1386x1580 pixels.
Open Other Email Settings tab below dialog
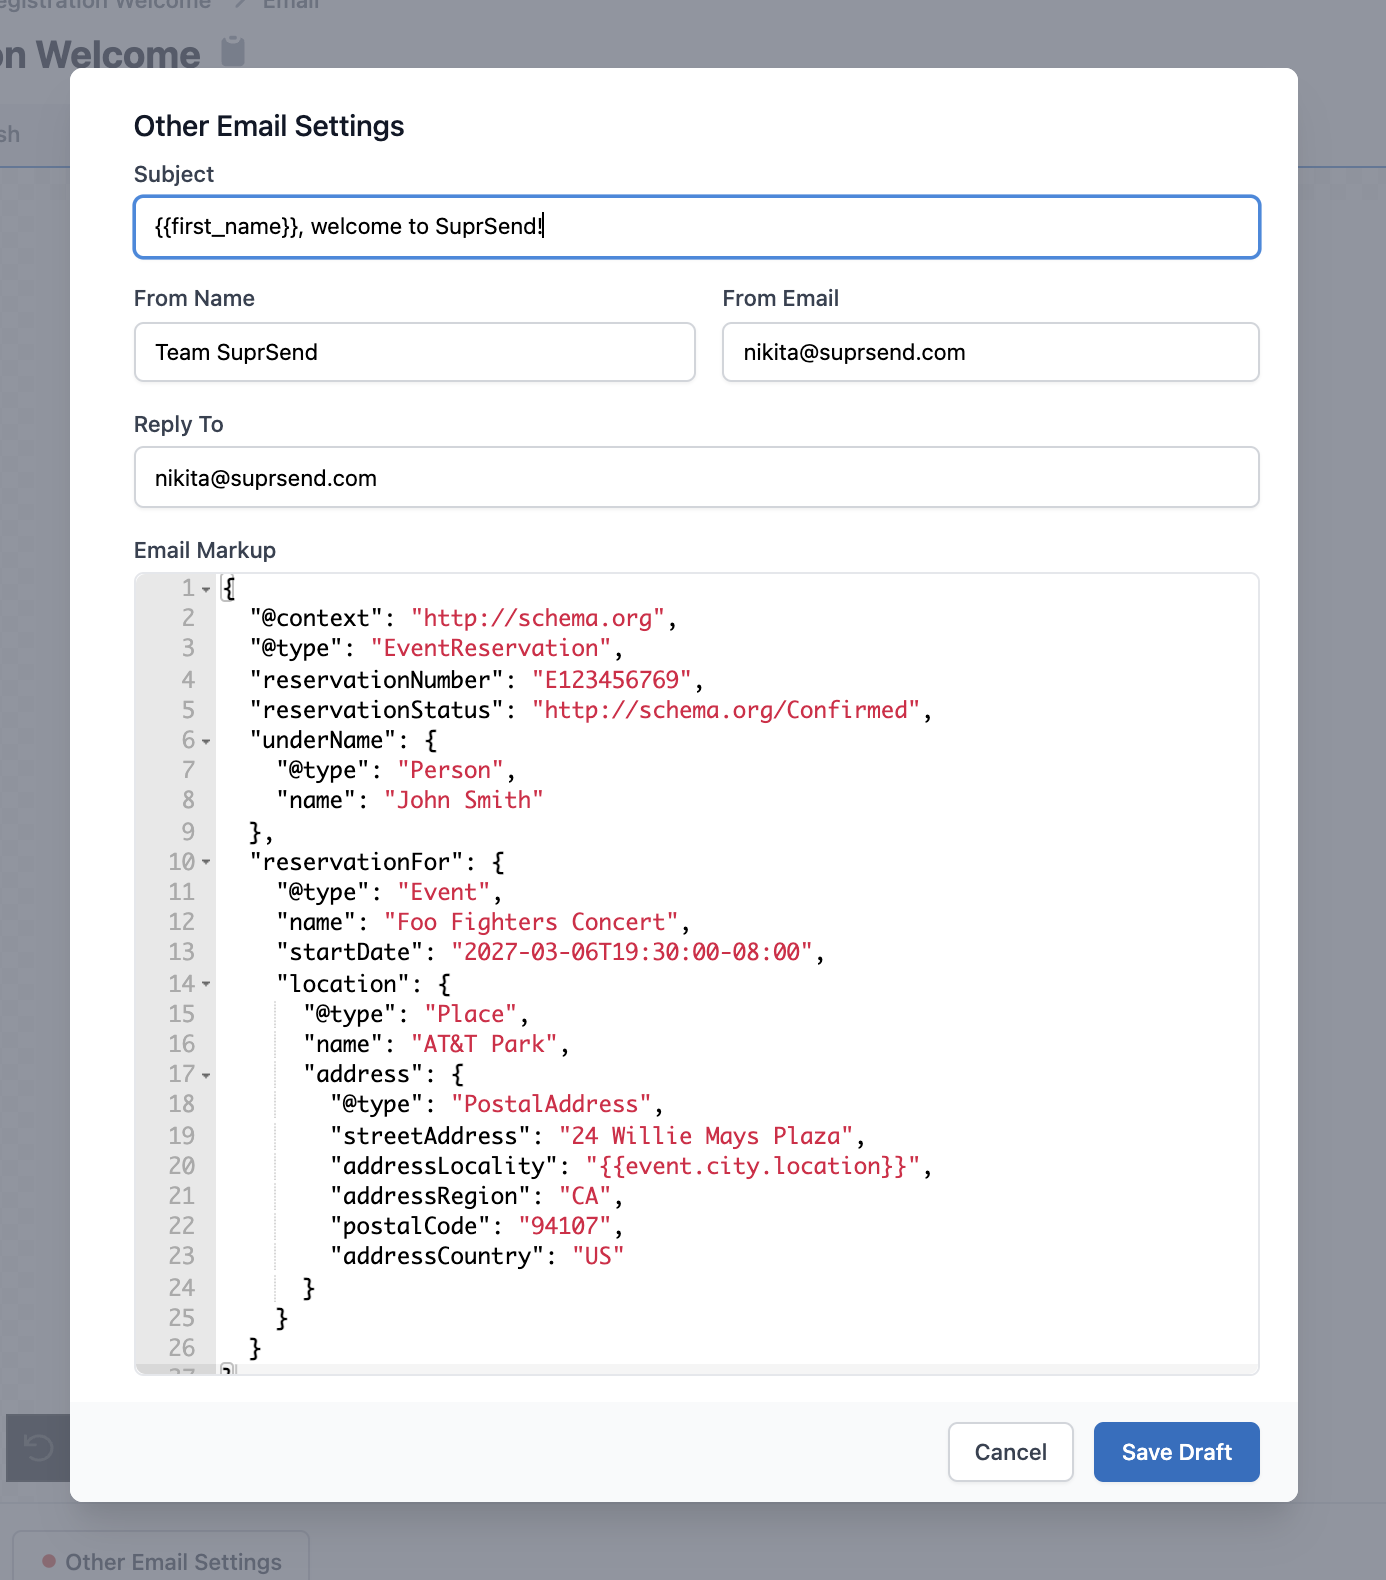(161, 1561)
